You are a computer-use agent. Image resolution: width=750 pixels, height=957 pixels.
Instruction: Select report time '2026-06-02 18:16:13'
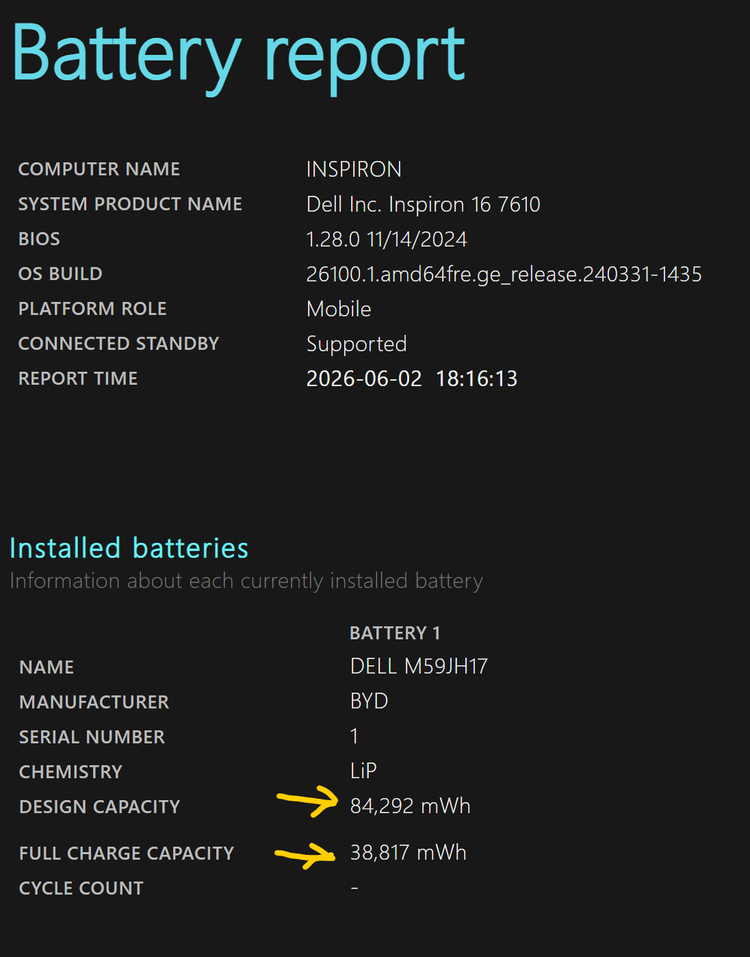click(x=412, y=379)
